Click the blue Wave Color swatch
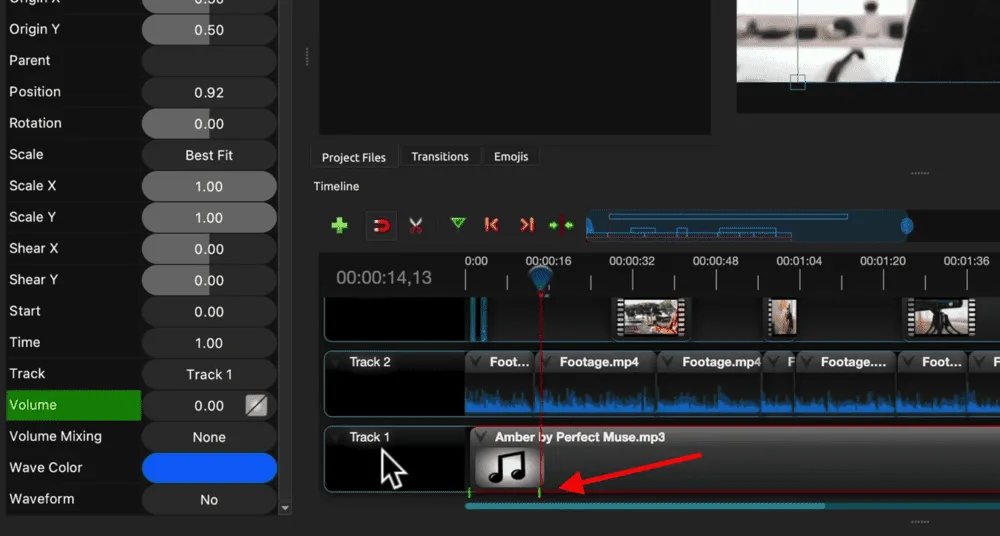The width and height of the screenshot is (1000, 536). coord(209,468)
